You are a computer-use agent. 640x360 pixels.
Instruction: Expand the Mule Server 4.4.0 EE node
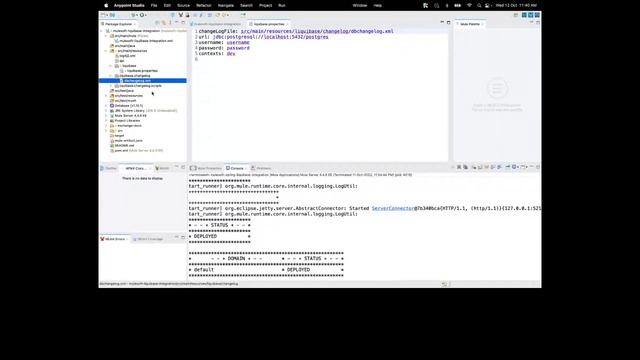[x=106, y=116]
